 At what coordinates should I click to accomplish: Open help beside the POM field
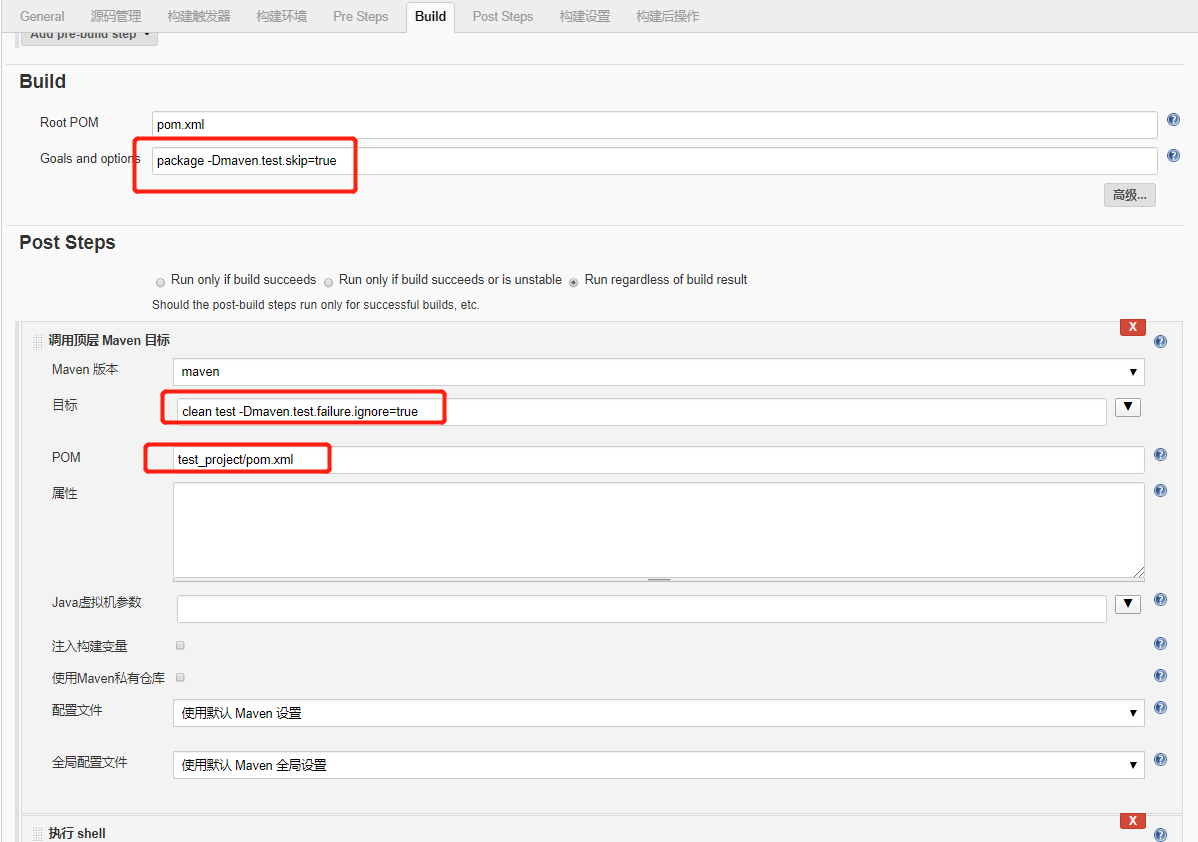pyautogui.click(x=1159, y=453)
